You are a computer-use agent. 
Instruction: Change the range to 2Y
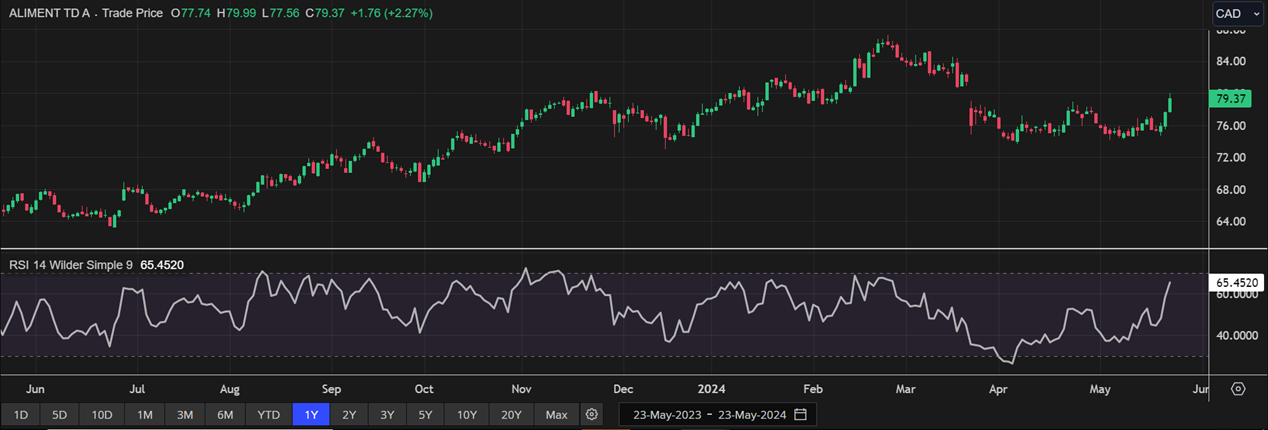click(x=349, y=414)
